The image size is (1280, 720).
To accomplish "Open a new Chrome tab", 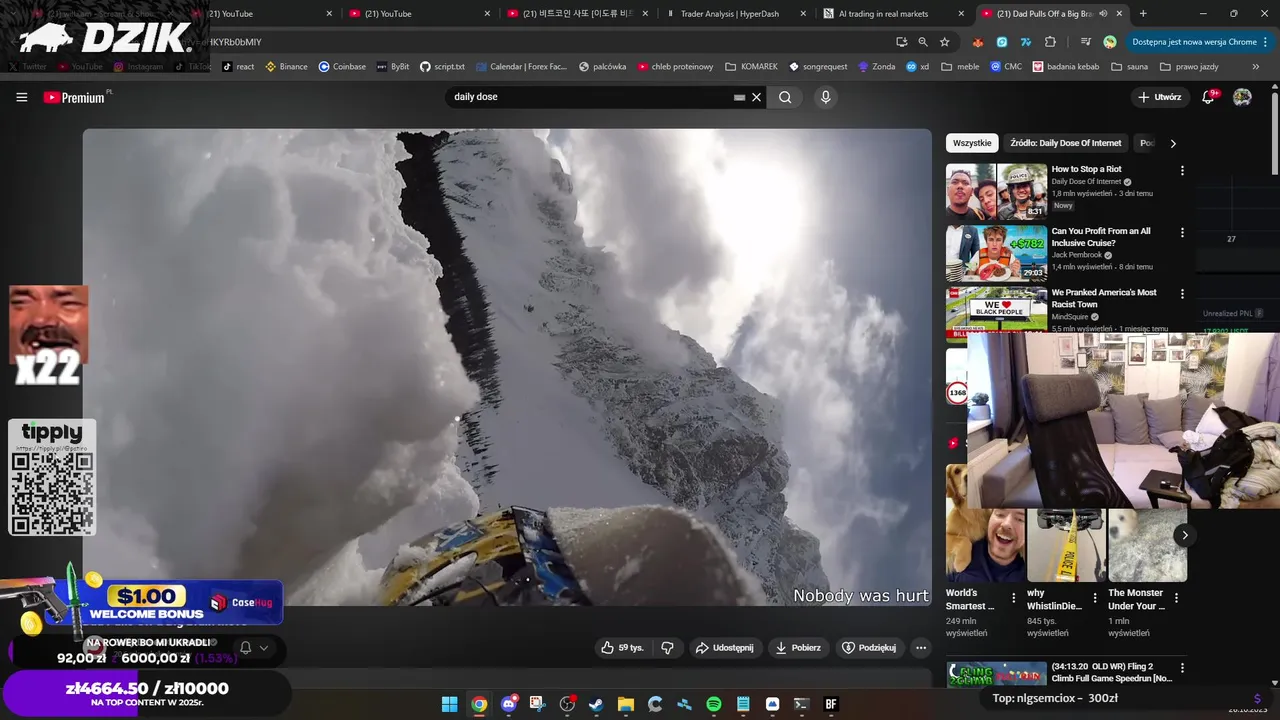I will [1143, 14].
